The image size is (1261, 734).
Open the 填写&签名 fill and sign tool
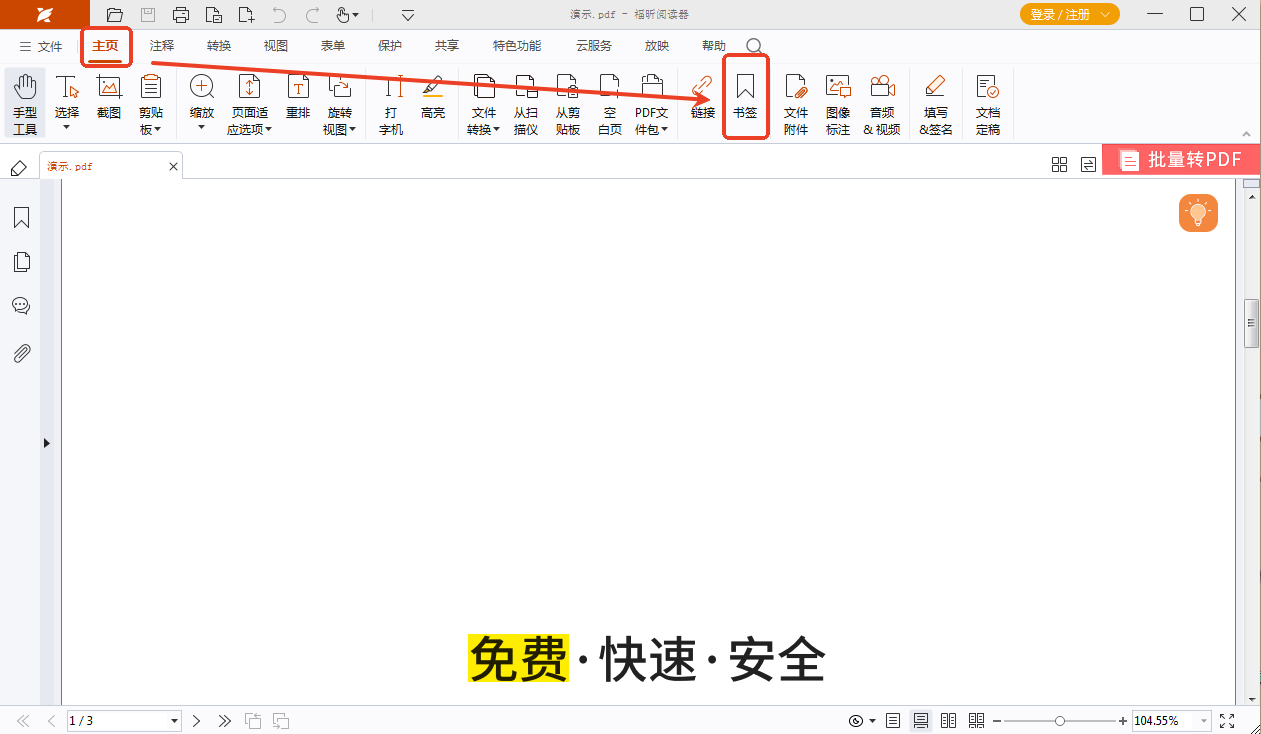coord(935,103)
